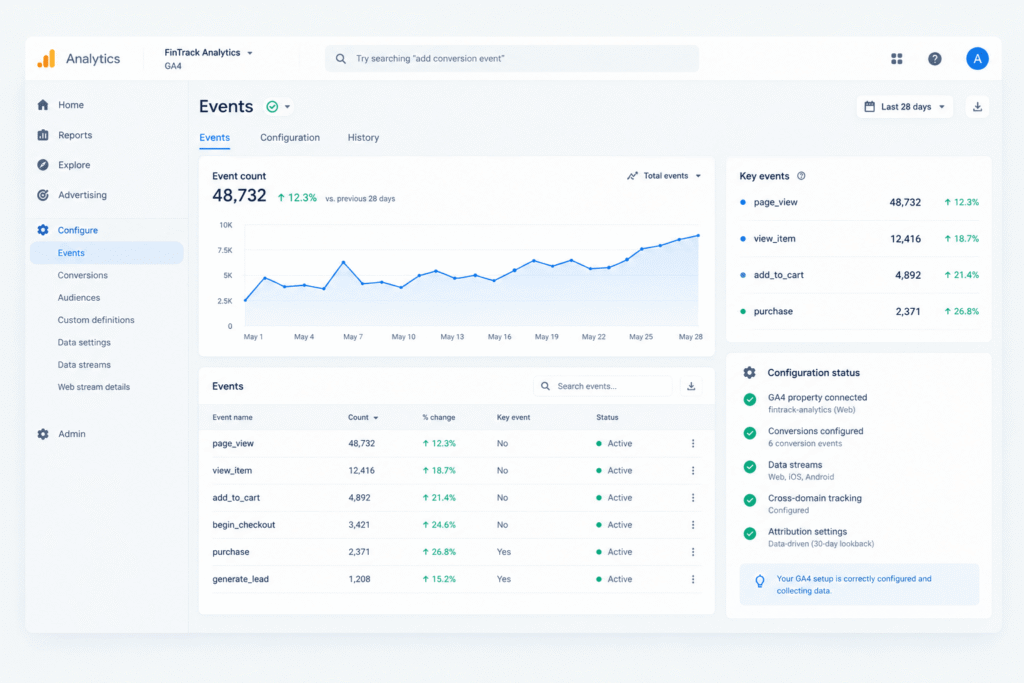Click the begin_checkout event name

pos(244,525)
